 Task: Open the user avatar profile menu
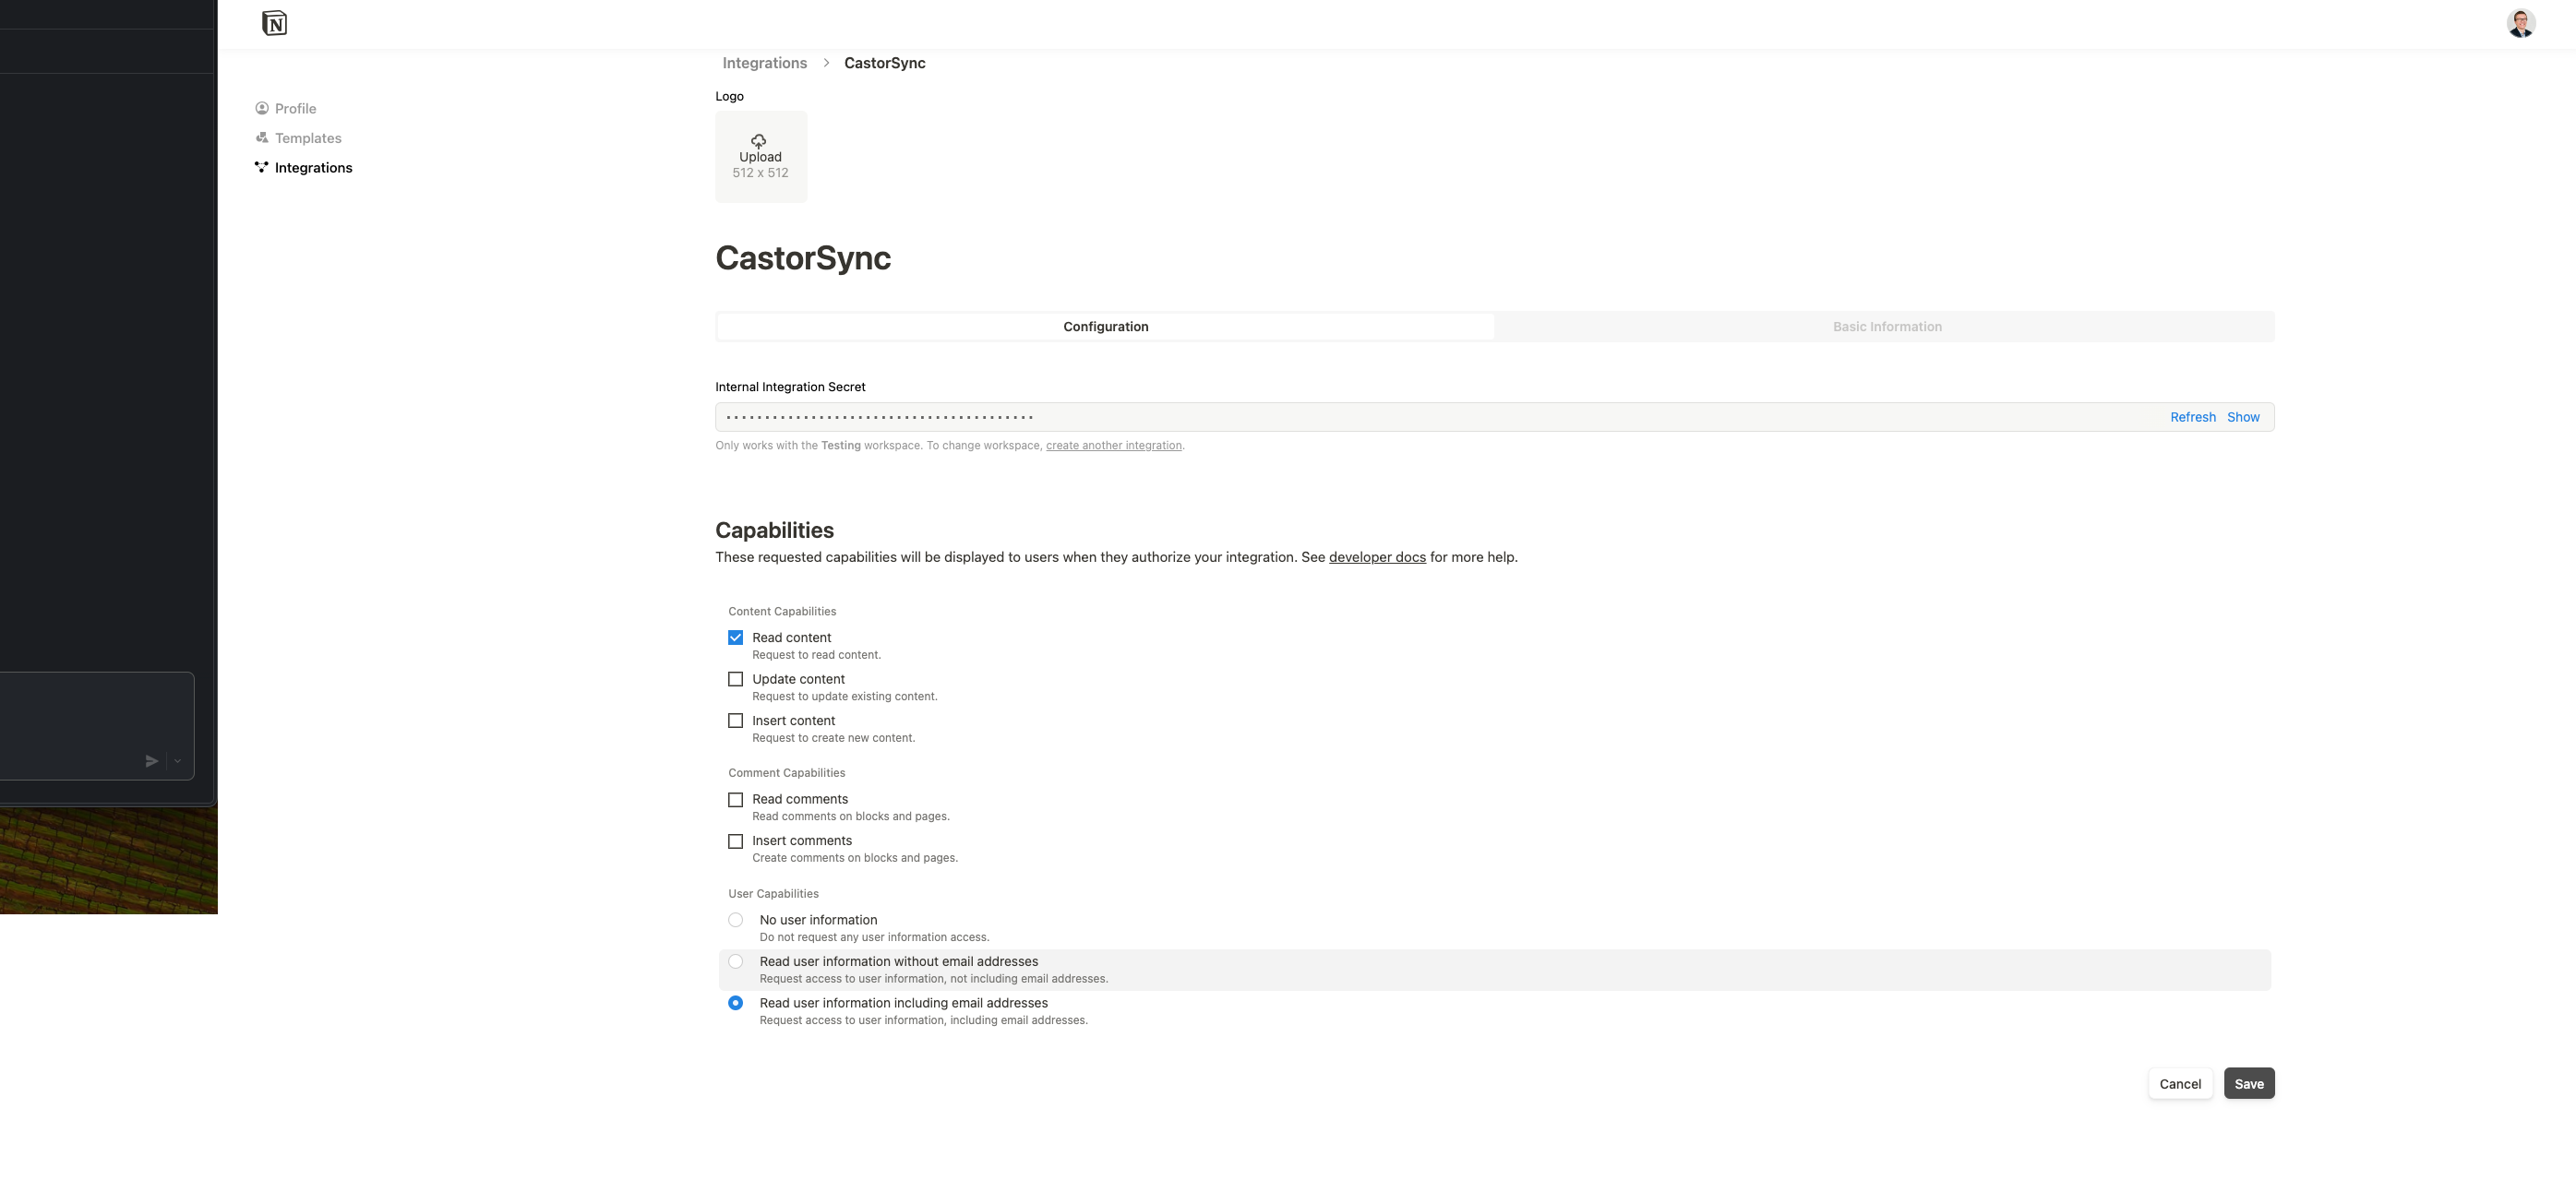[2520, 23]
